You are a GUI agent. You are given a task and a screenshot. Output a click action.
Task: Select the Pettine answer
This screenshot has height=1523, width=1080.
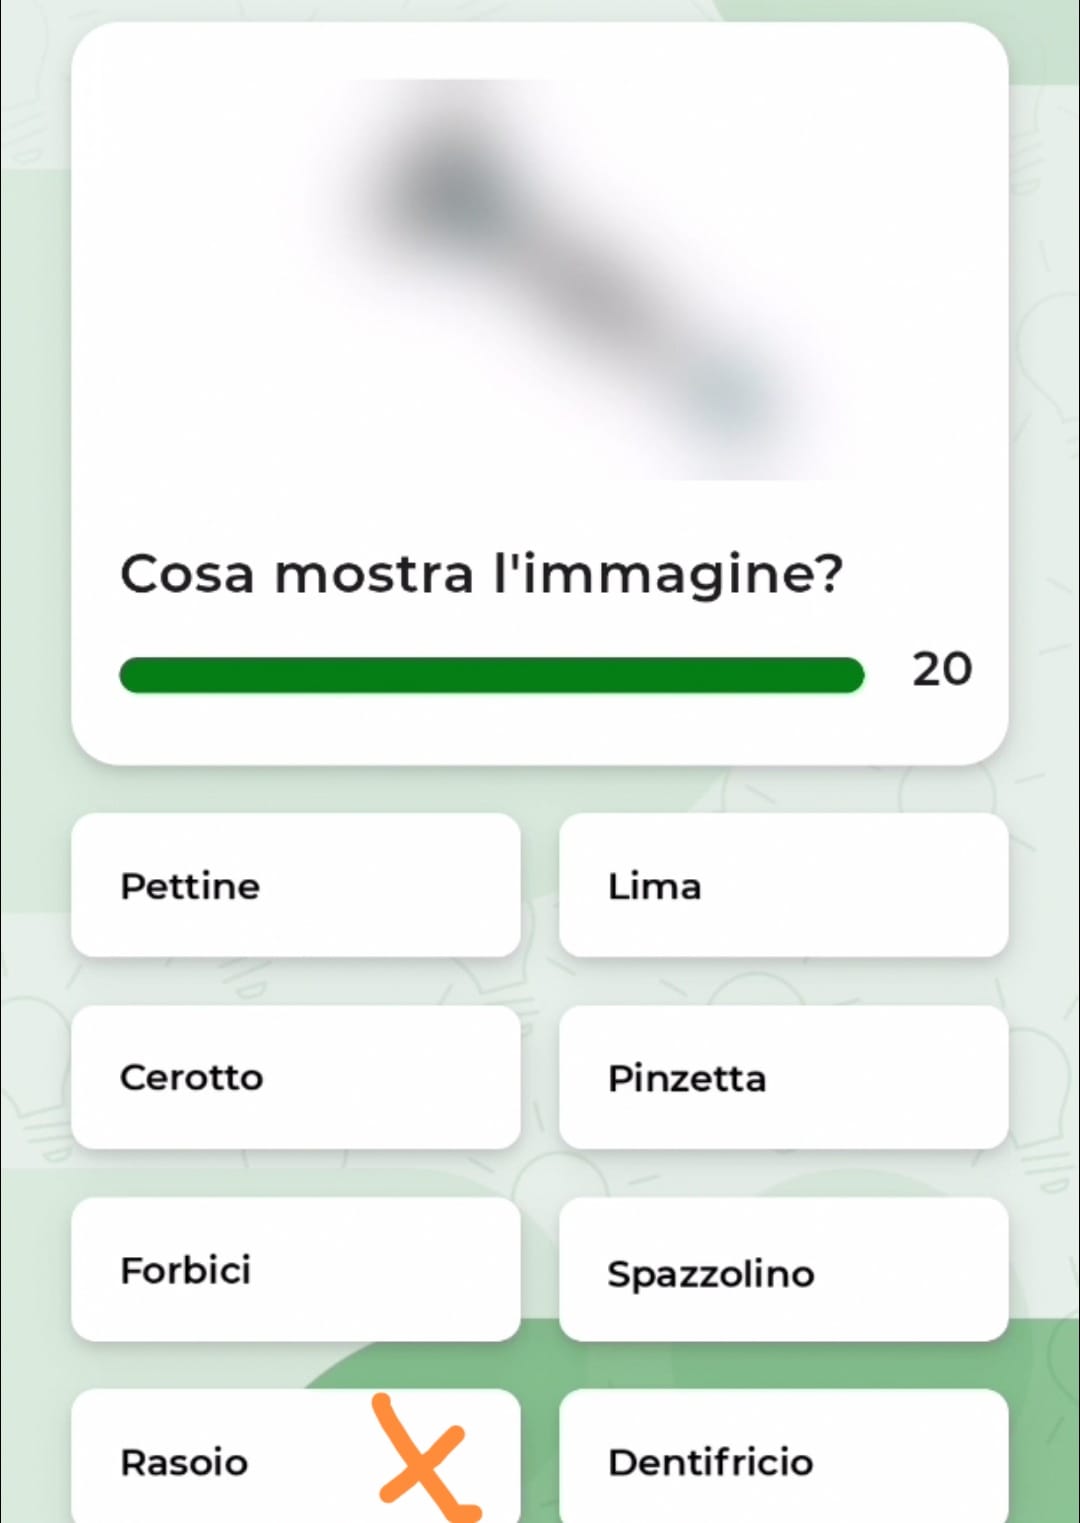(295, 885)
